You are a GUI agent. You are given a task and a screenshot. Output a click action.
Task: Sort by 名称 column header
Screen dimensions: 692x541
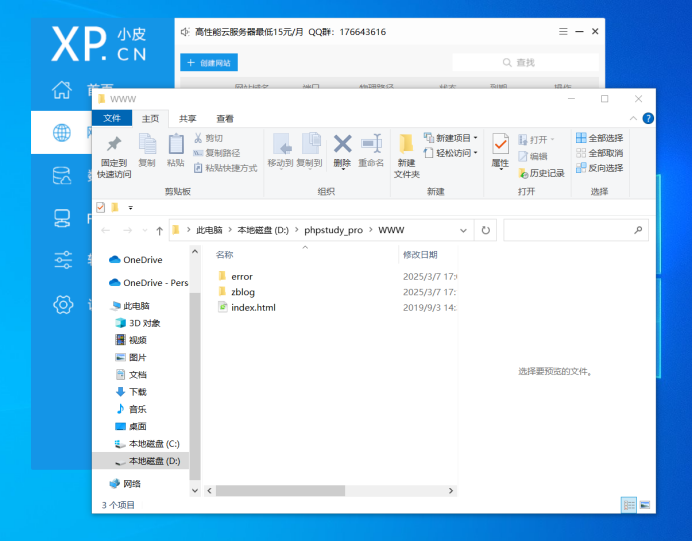pos(224,255)
